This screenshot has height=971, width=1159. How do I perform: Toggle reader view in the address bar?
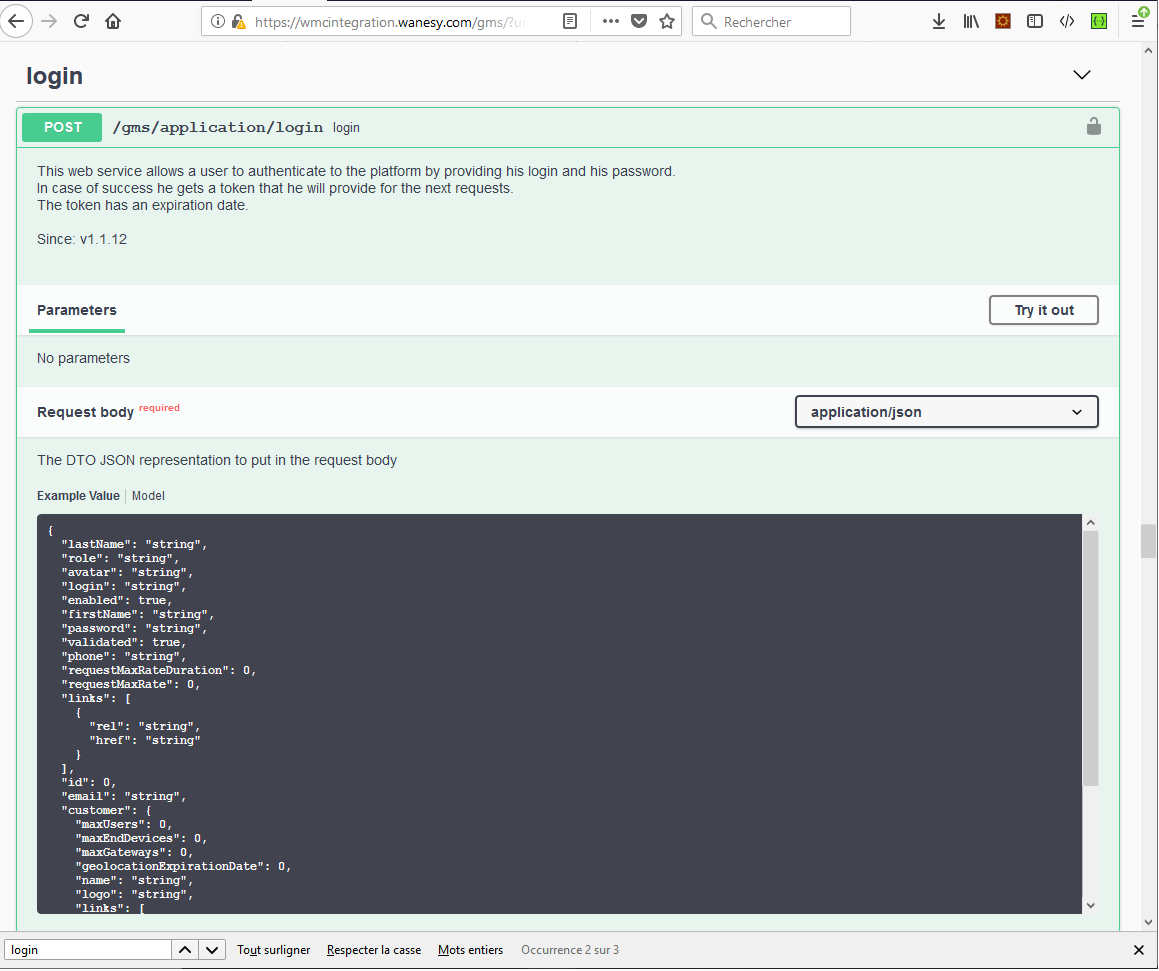(x=570, y=21)
